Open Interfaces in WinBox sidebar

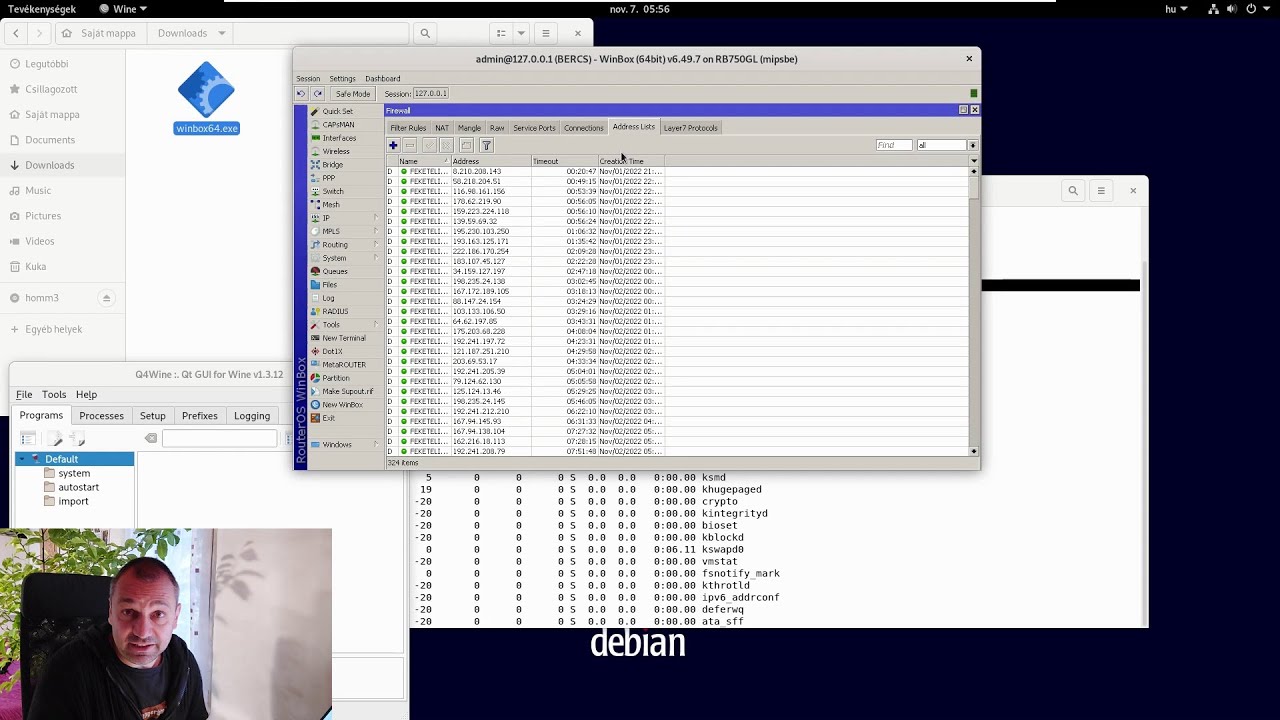[339, 138]
